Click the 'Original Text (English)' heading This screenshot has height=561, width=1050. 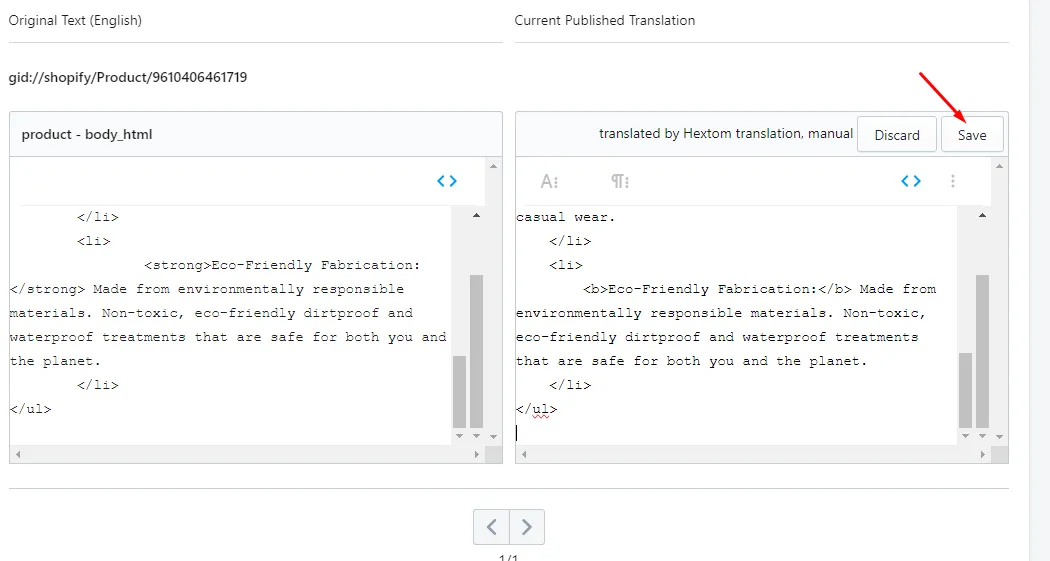pyautogui.click(x=75, y=20)
